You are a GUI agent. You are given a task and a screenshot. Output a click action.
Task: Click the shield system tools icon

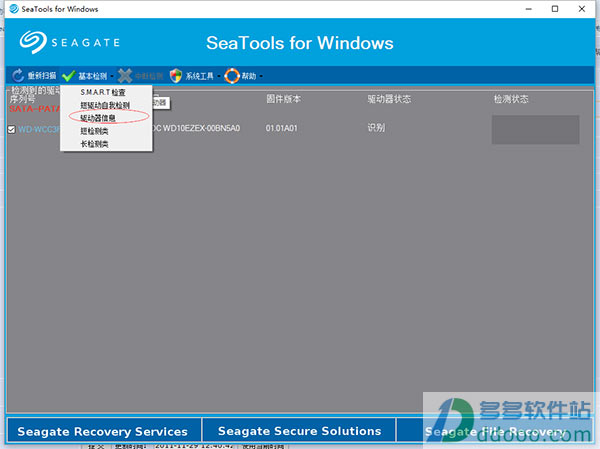[x=176, y=76]
